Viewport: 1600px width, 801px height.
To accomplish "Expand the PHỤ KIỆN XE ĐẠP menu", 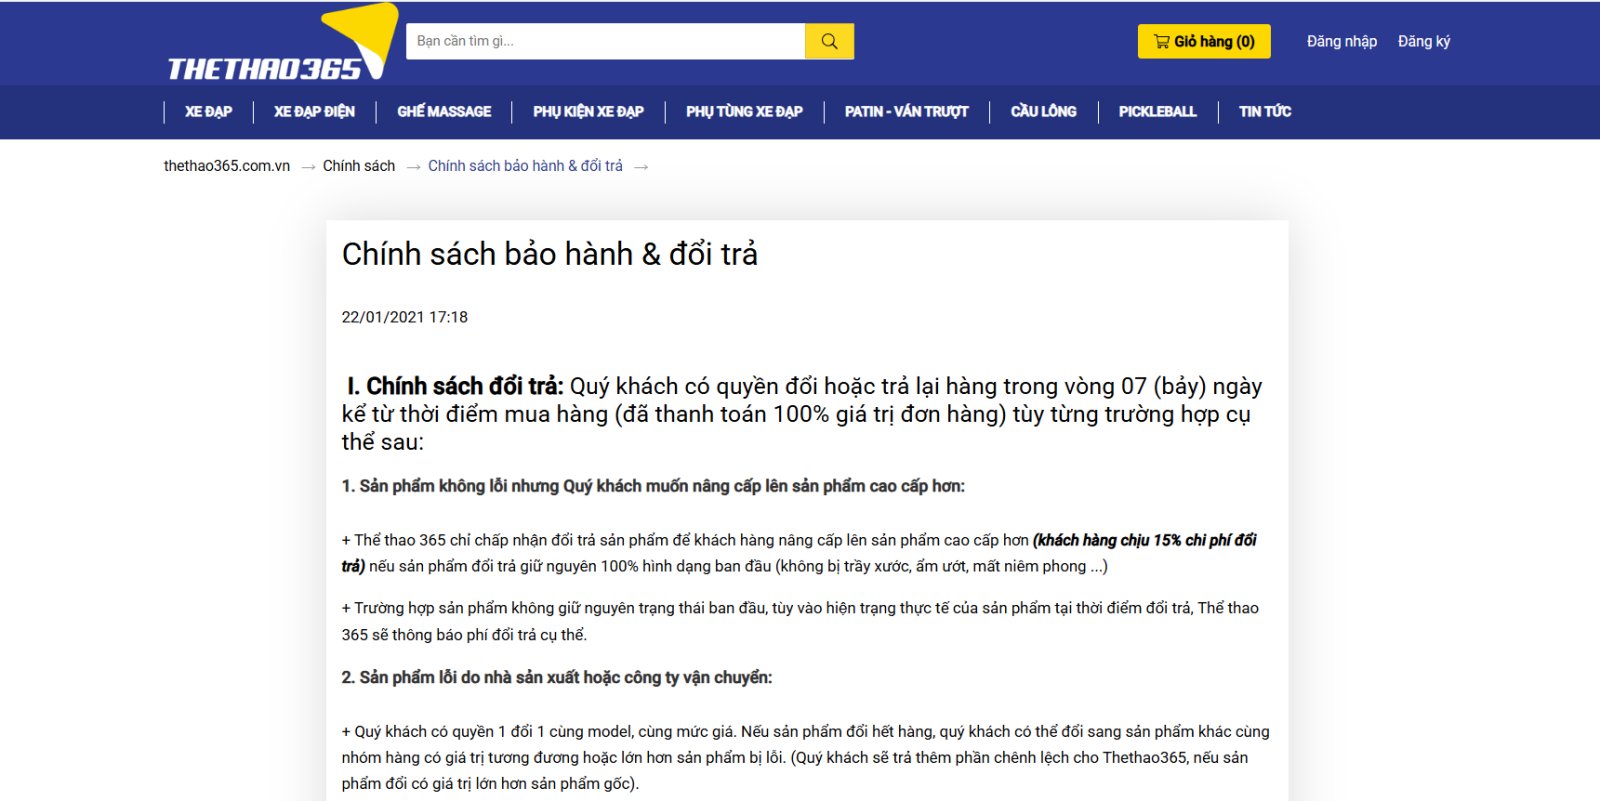I will pos(588,111).
